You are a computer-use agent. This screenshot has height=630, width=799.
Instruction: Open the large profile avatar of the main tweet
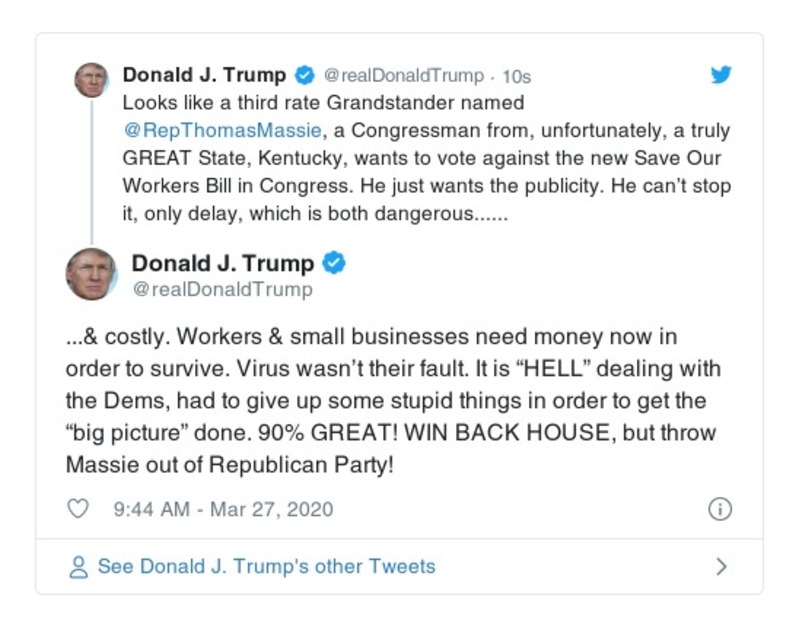point(92,274)
